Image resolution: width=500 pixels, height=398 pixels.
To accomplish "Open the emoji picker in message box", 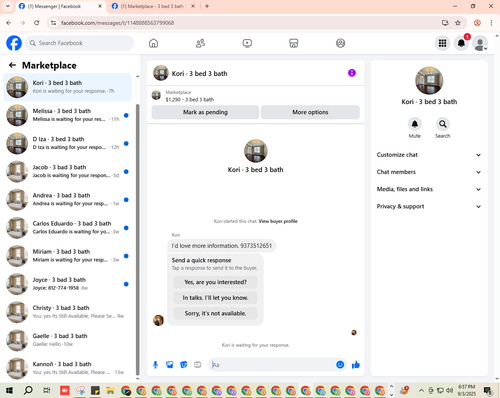I will pos(340,365).
